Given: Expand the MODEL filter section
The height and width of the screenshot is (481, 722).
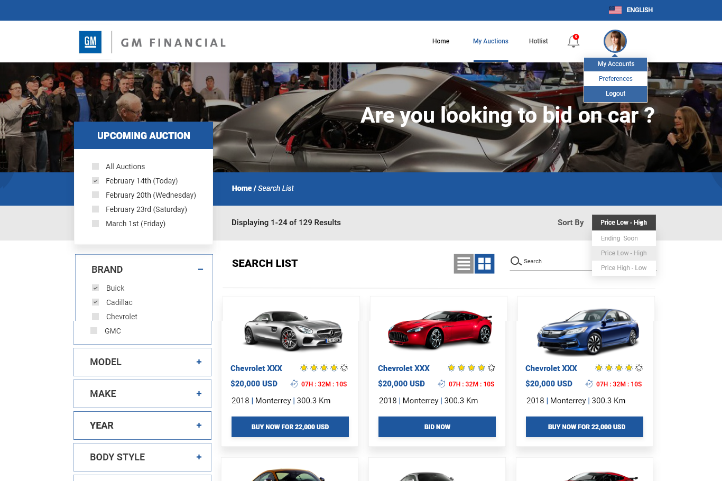Looking at the screenshot, I should [199, 362].
